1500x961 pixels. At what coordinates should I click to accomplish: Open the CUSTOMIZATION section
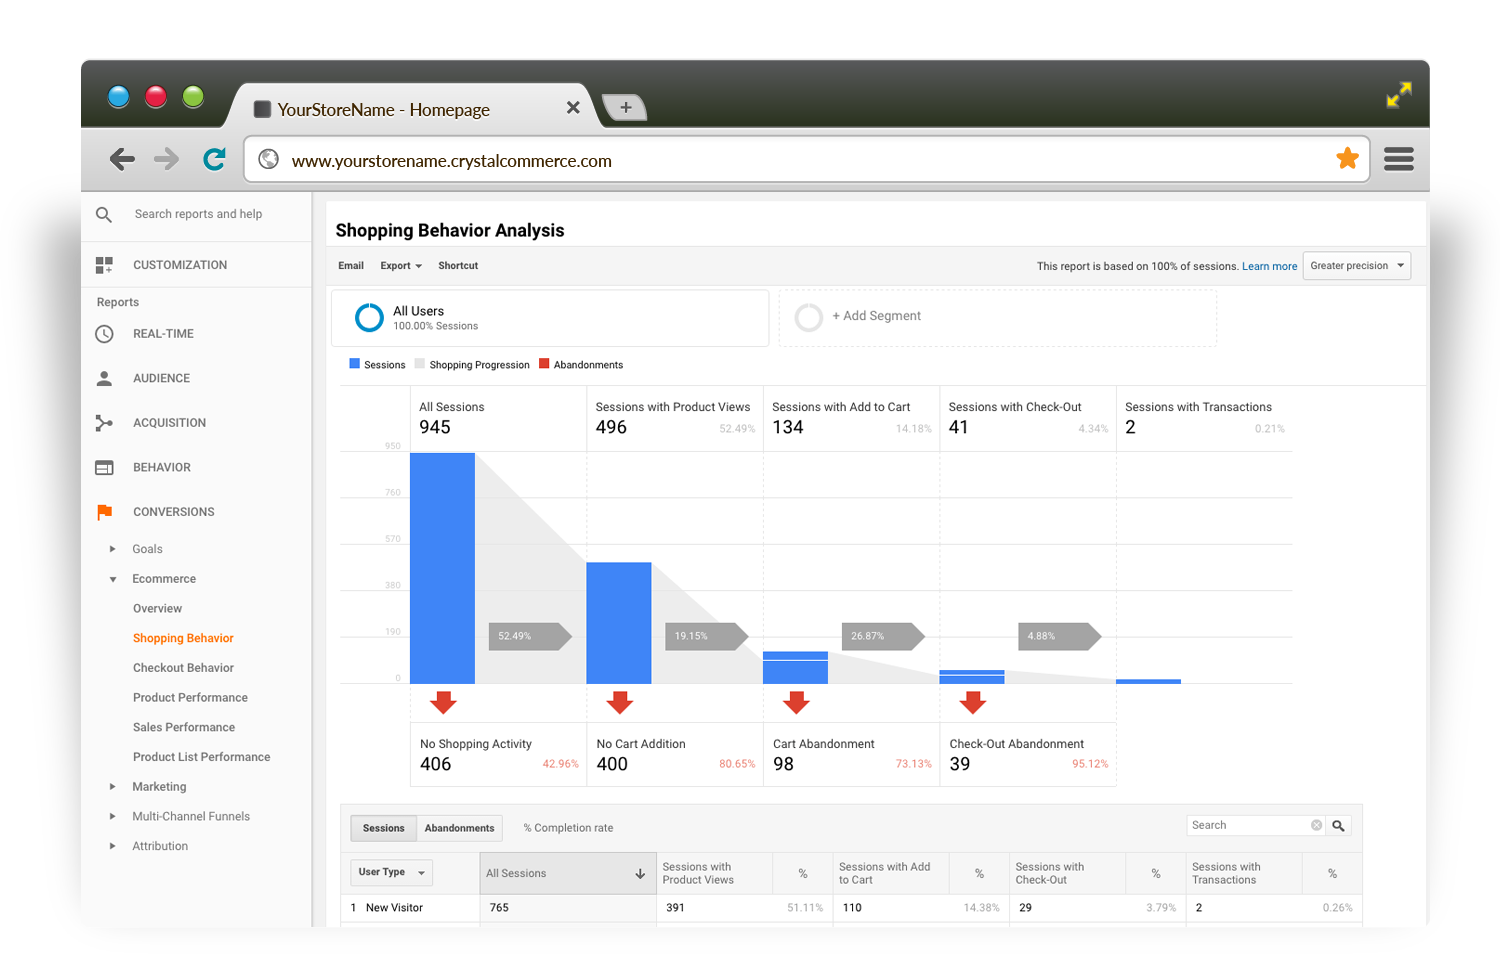click(180, 265)
